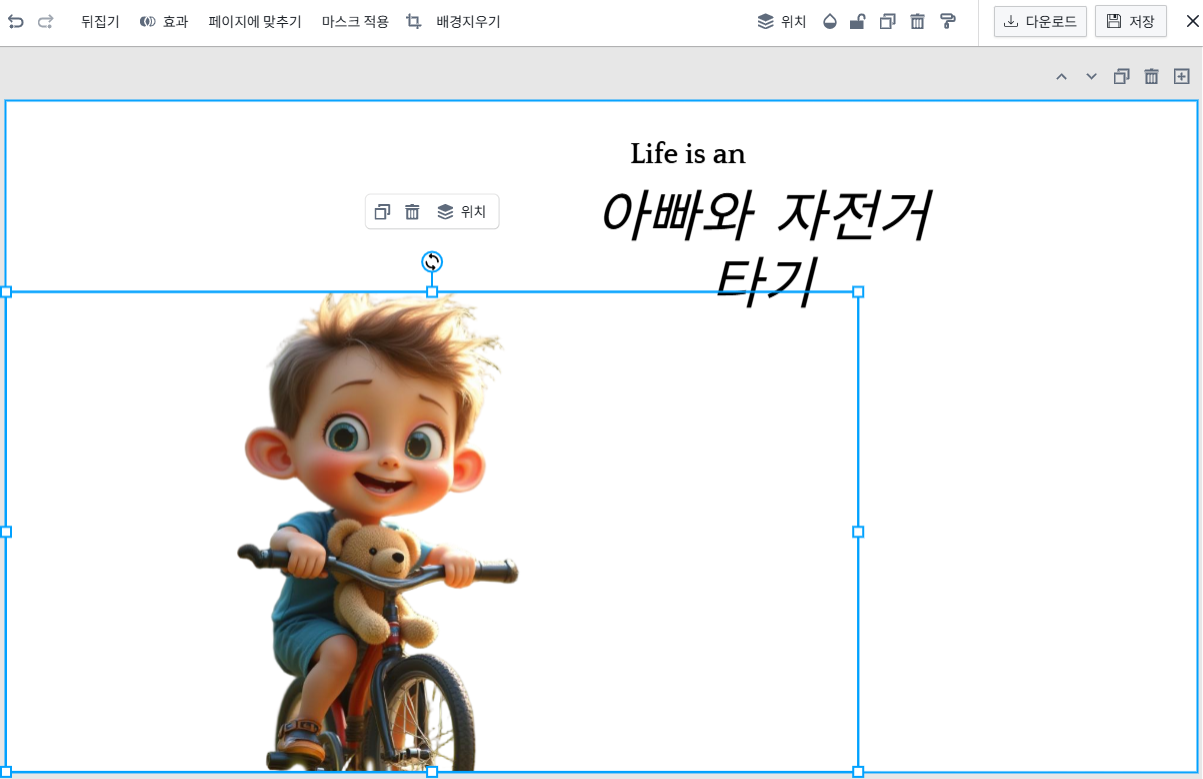Move to previous page with up chevron
Screen dimensions: 1203x779
point(1062,76)
